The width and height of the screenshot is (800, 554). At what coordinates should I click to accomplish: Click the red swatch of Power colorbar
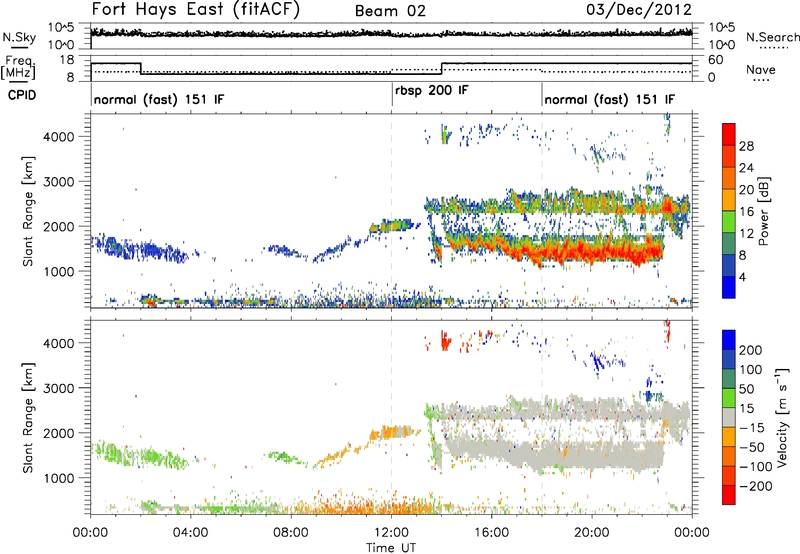pos(729,134)
